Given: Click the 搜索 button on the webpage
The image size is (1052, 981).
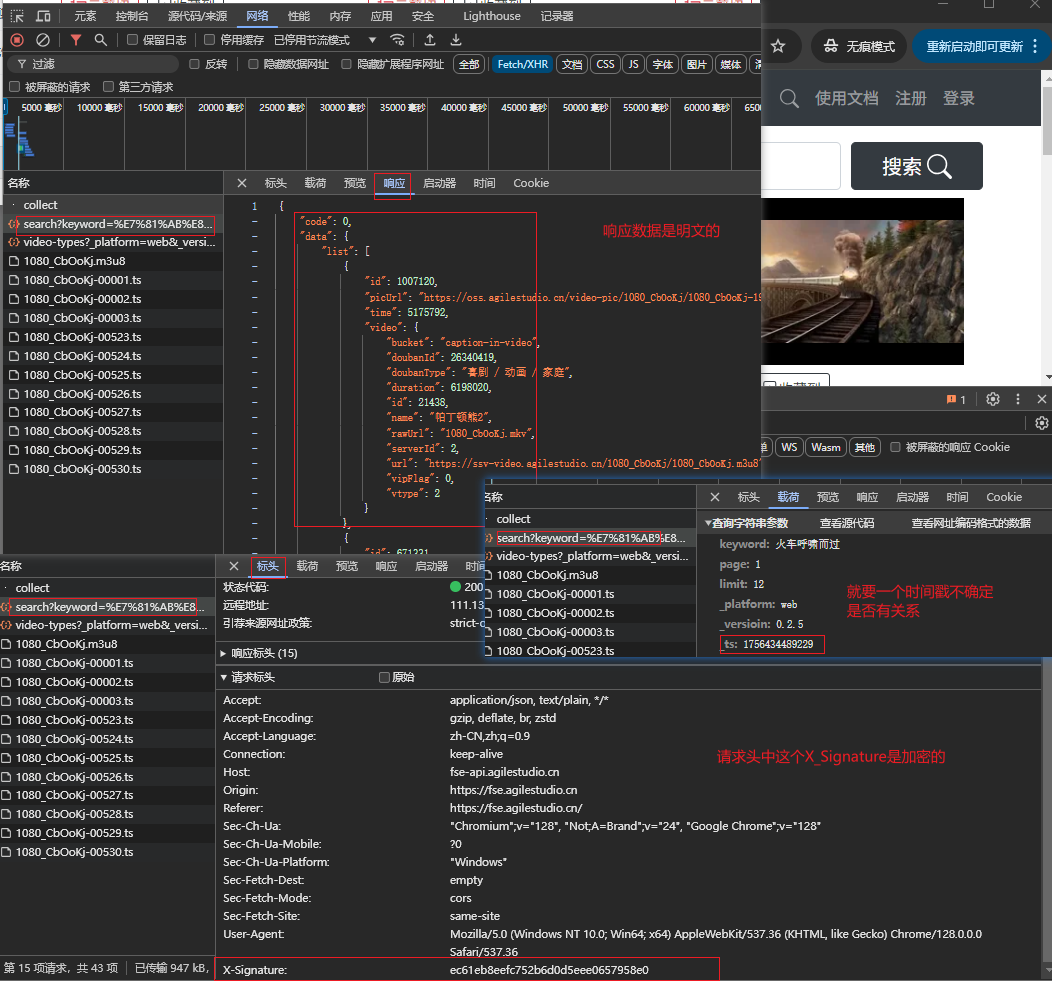Looking at the screenshot, I should (916, 167).
